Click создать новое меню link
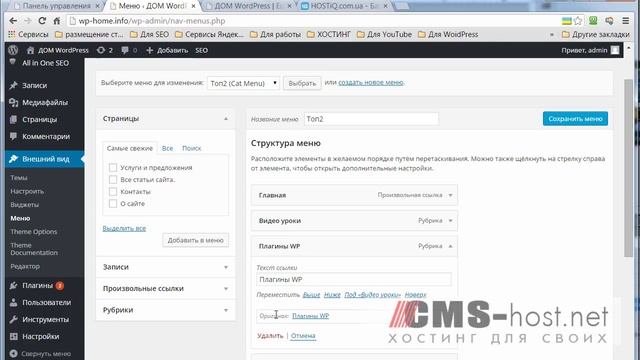Image resolution: width=640 pixels, height=360 pixels. pos(371,82)
